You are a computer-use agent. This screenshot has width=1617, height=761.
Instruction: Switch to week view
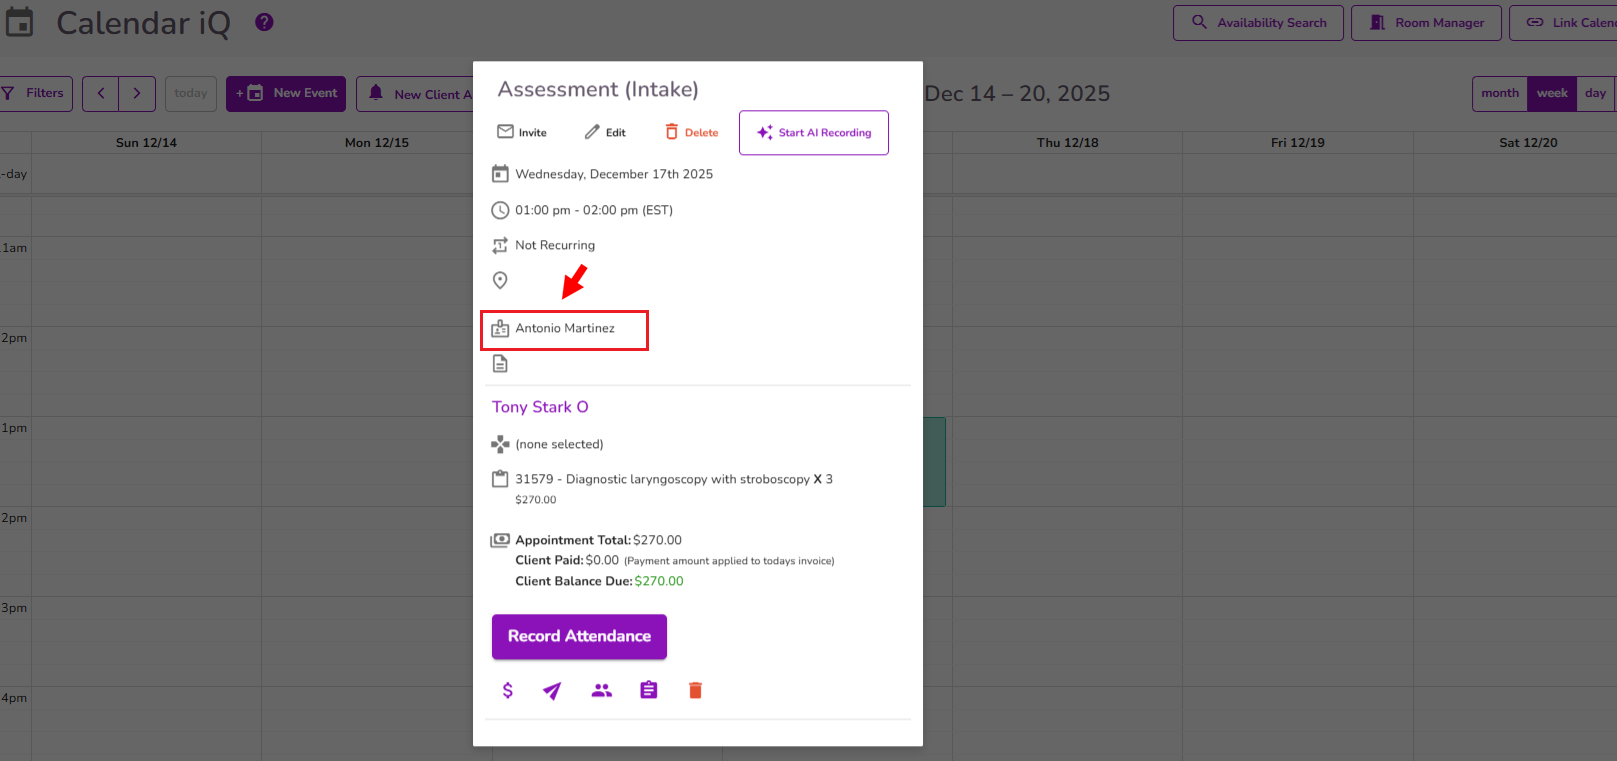pos(1552,93)
